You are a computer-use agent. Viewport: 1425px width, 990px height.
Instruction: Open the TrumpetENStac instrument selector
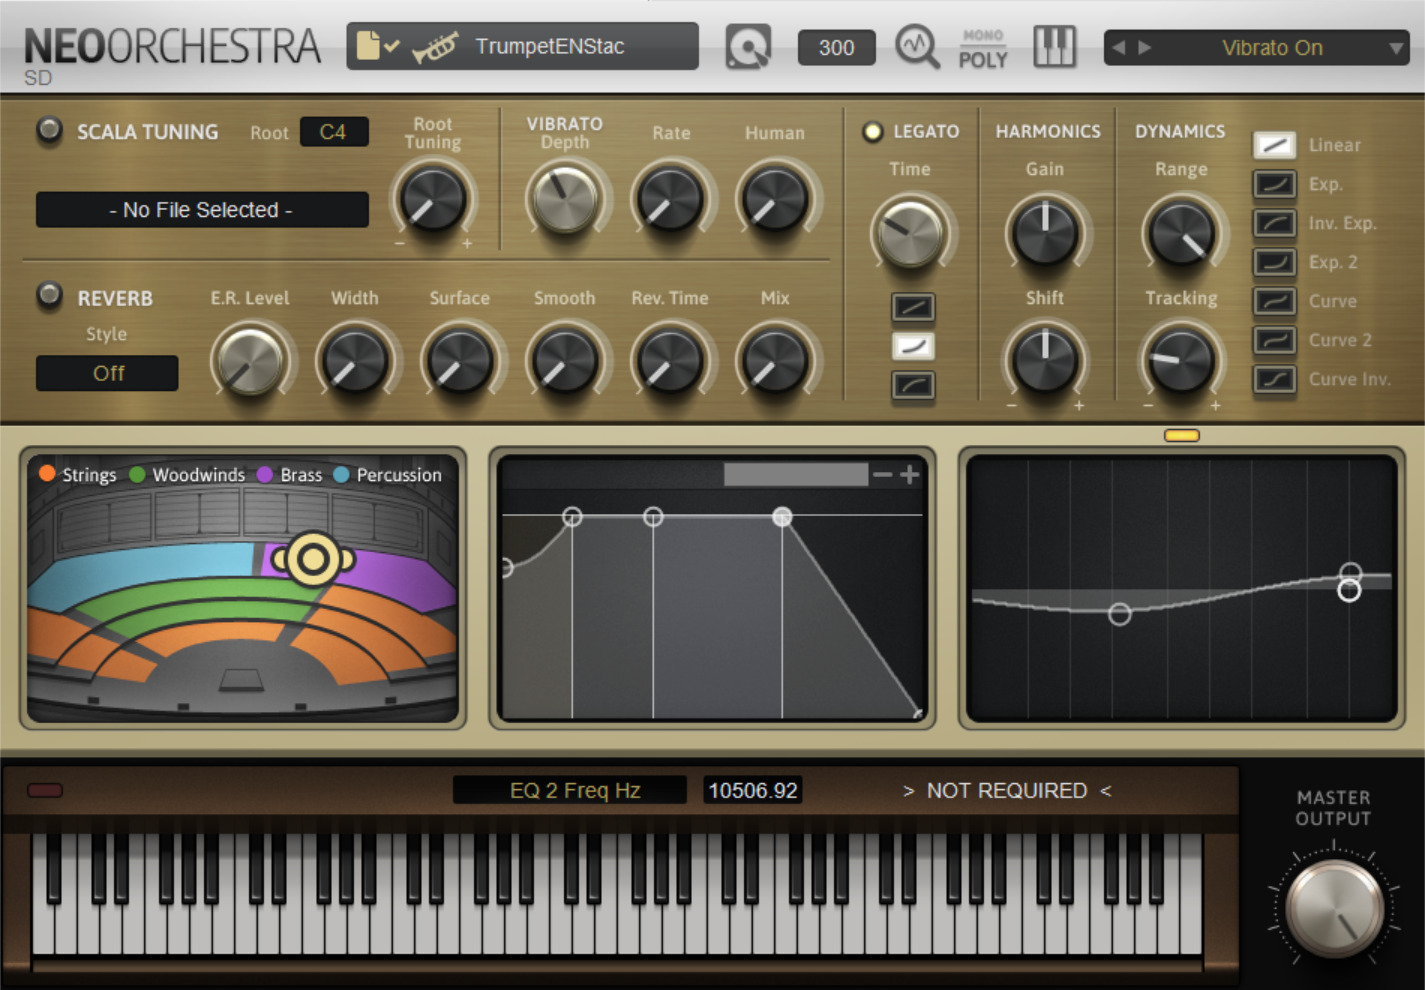522,46
